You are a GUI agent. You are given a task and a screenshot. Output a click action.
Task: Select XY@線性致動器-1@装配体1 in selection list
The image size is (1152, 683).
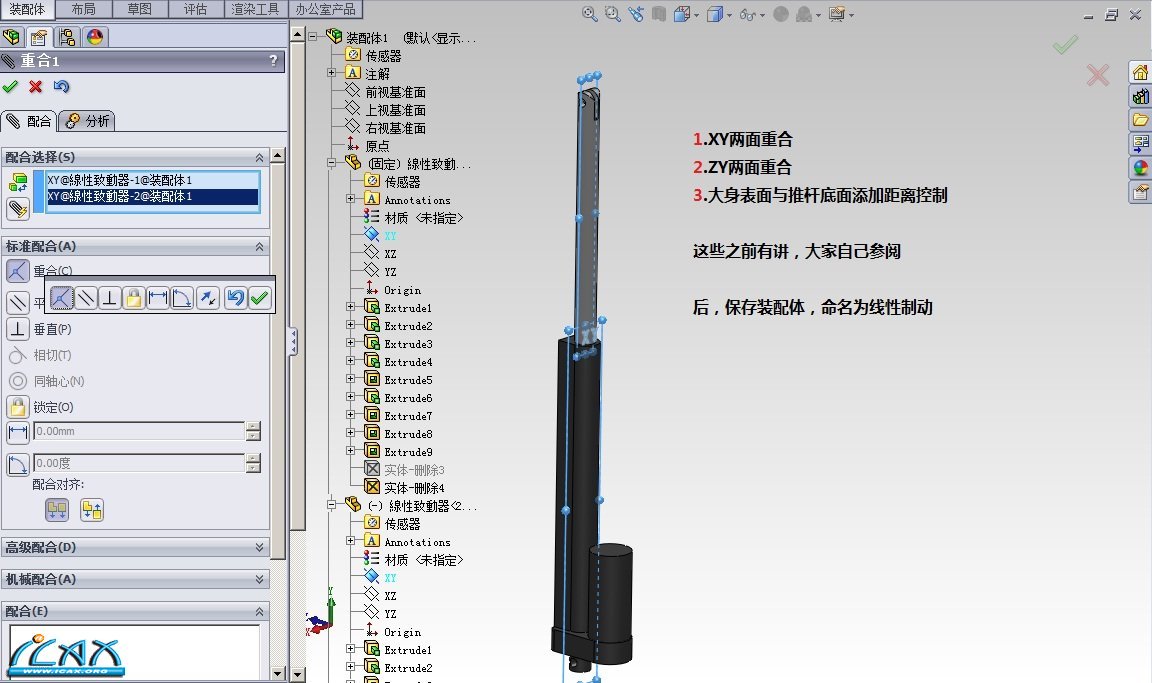click(x=152, y=180)
